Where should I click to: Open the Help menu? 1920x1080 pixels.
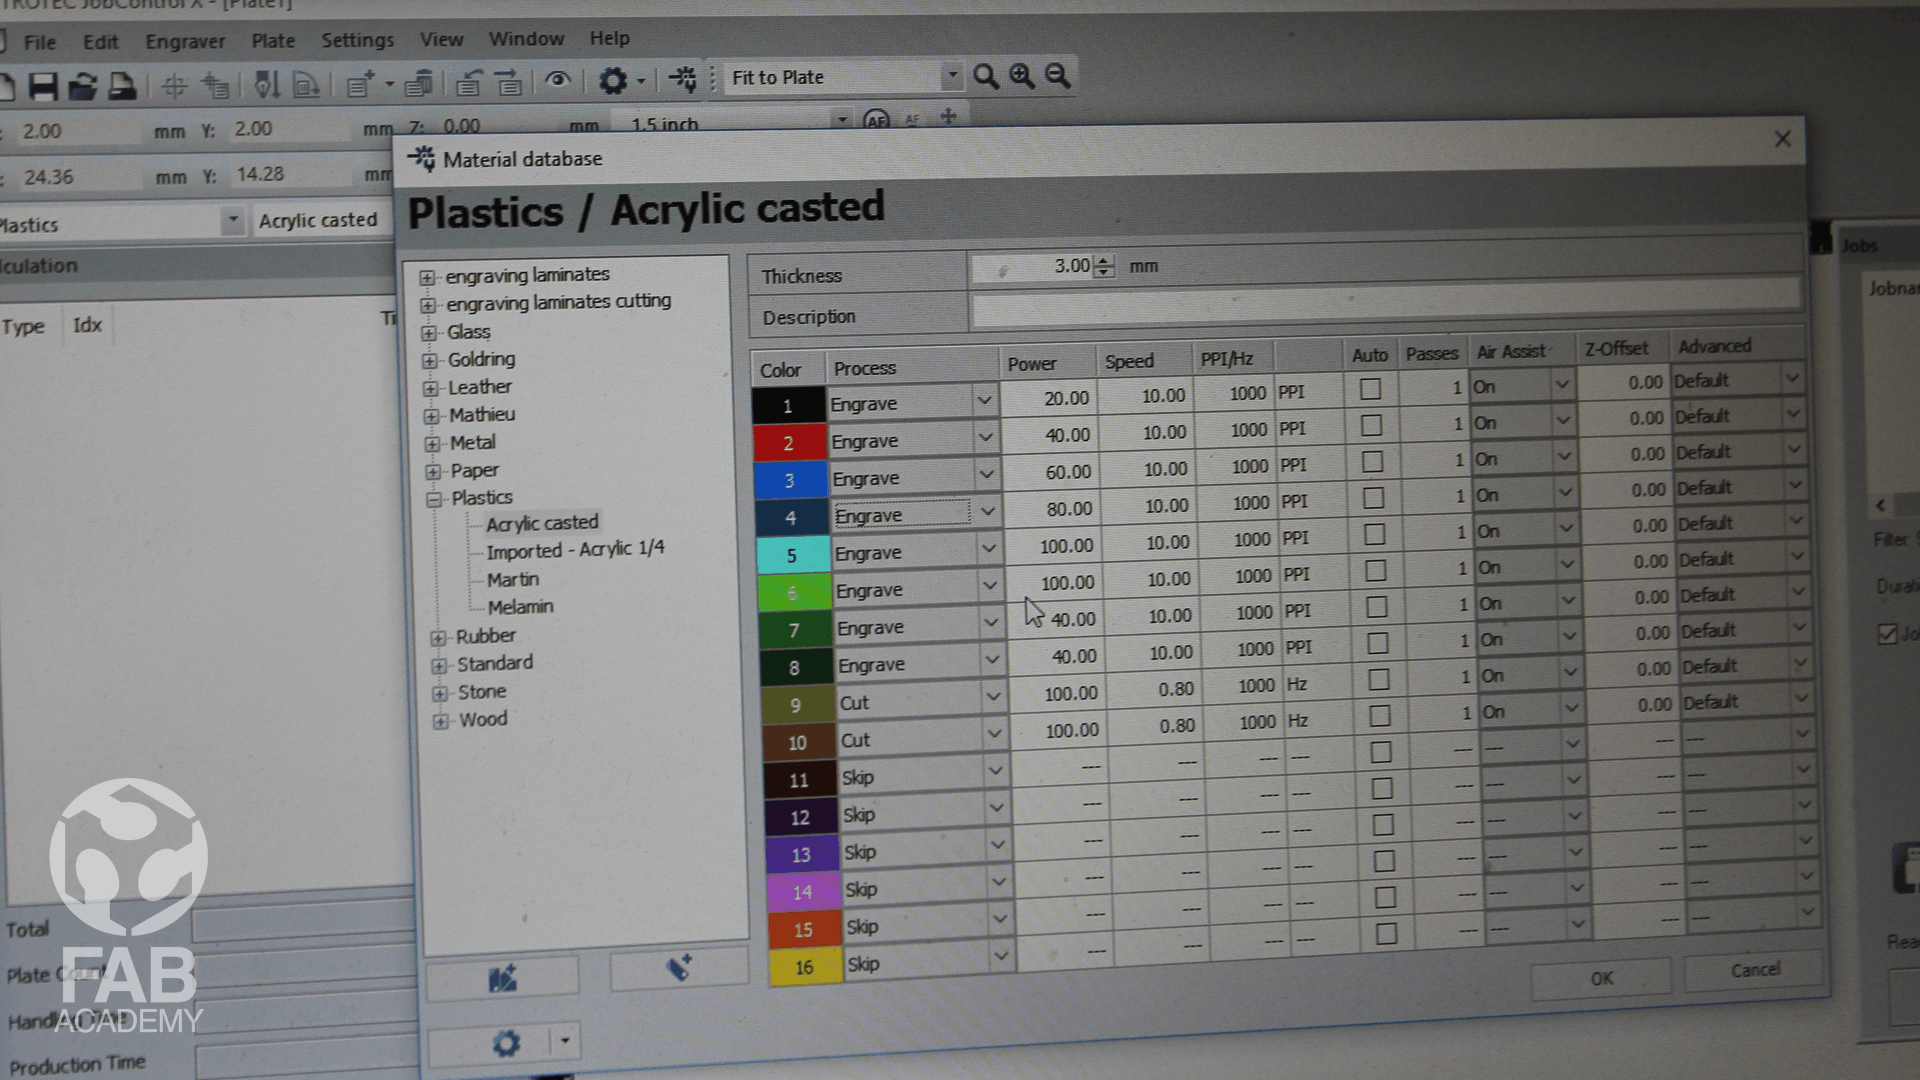click(x=609, y=38)
